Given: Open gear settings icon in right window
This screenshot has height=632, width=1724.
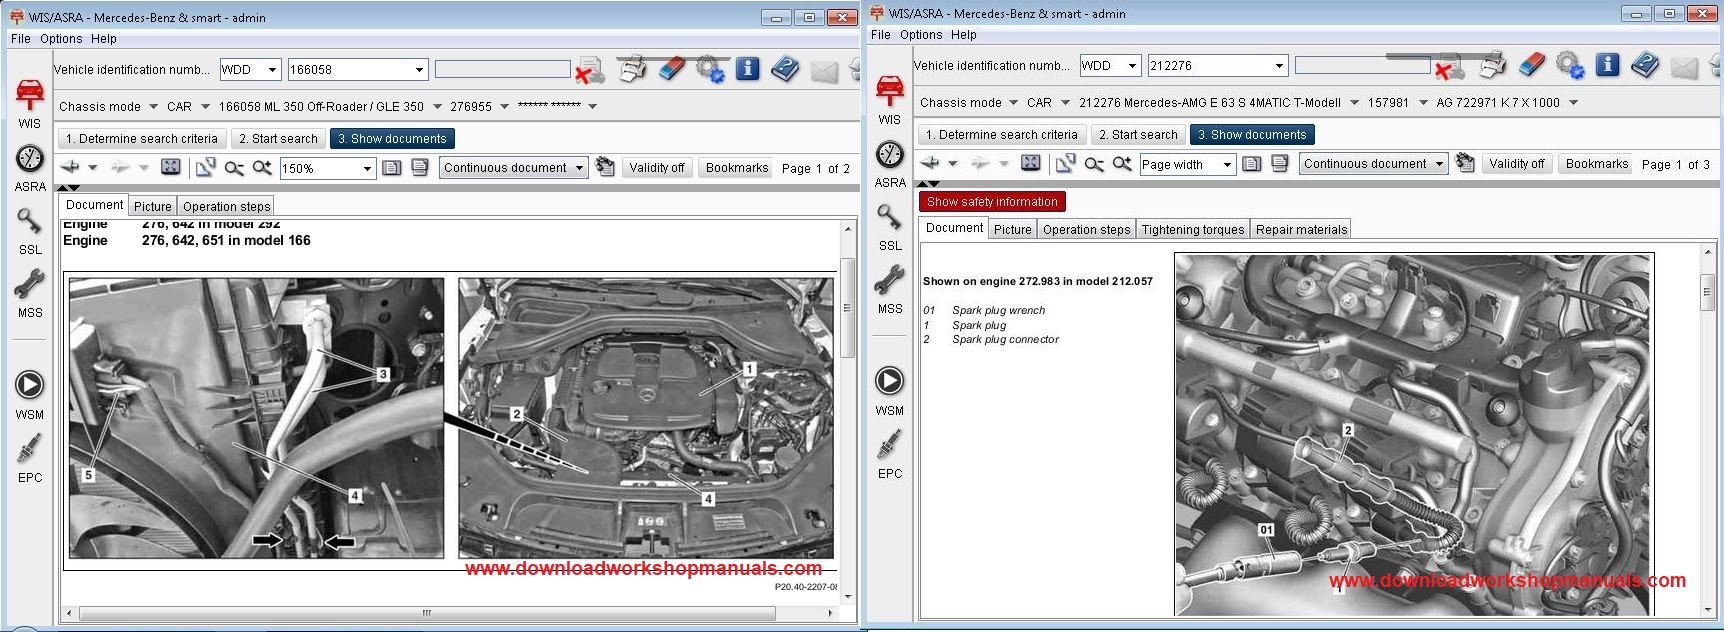Looking at the screenshot, I should (1570, 65).
